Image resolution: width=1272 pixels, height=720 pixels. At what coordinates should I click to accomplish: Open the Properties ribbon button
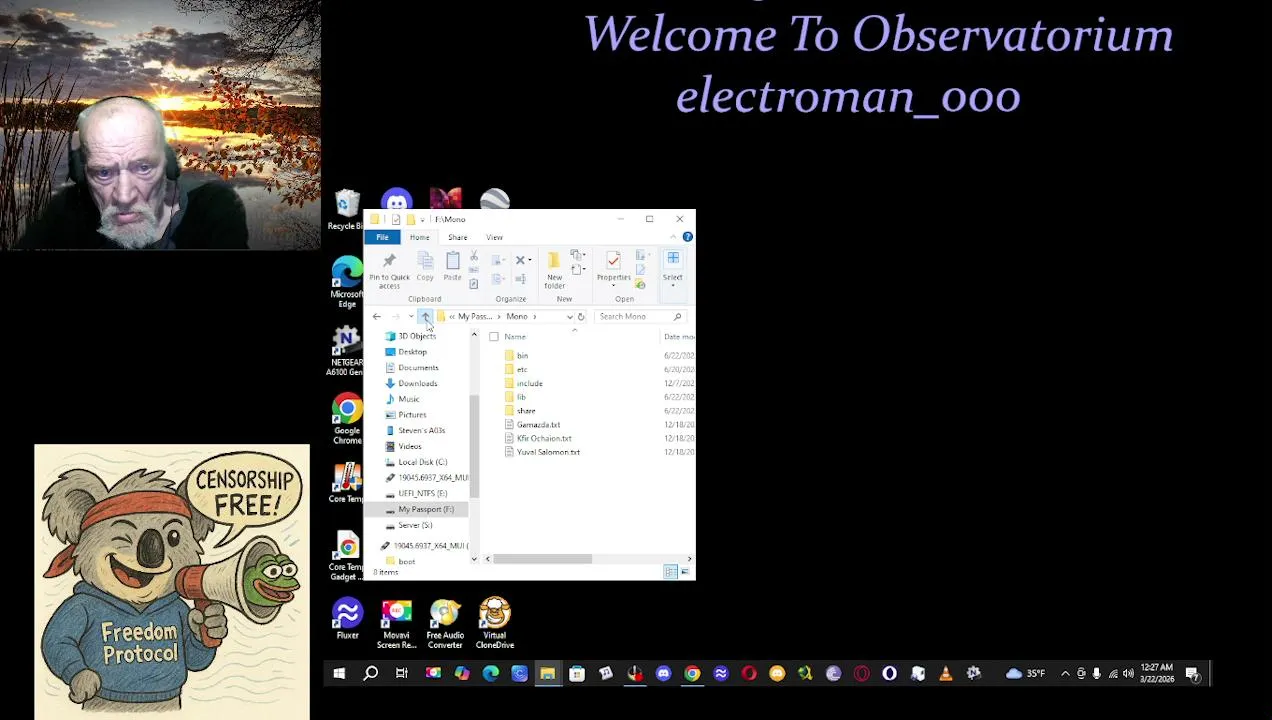click(613, 266)
